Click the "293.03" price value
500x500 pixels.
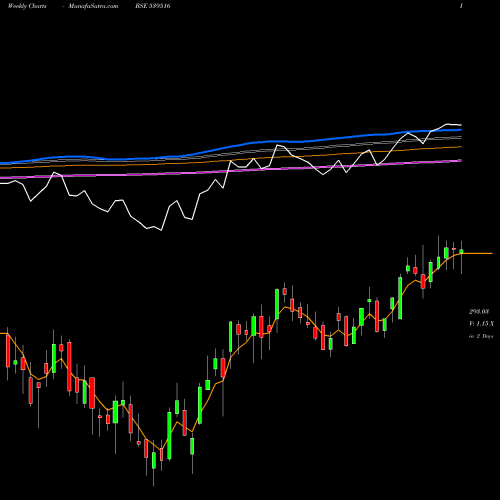479,311
